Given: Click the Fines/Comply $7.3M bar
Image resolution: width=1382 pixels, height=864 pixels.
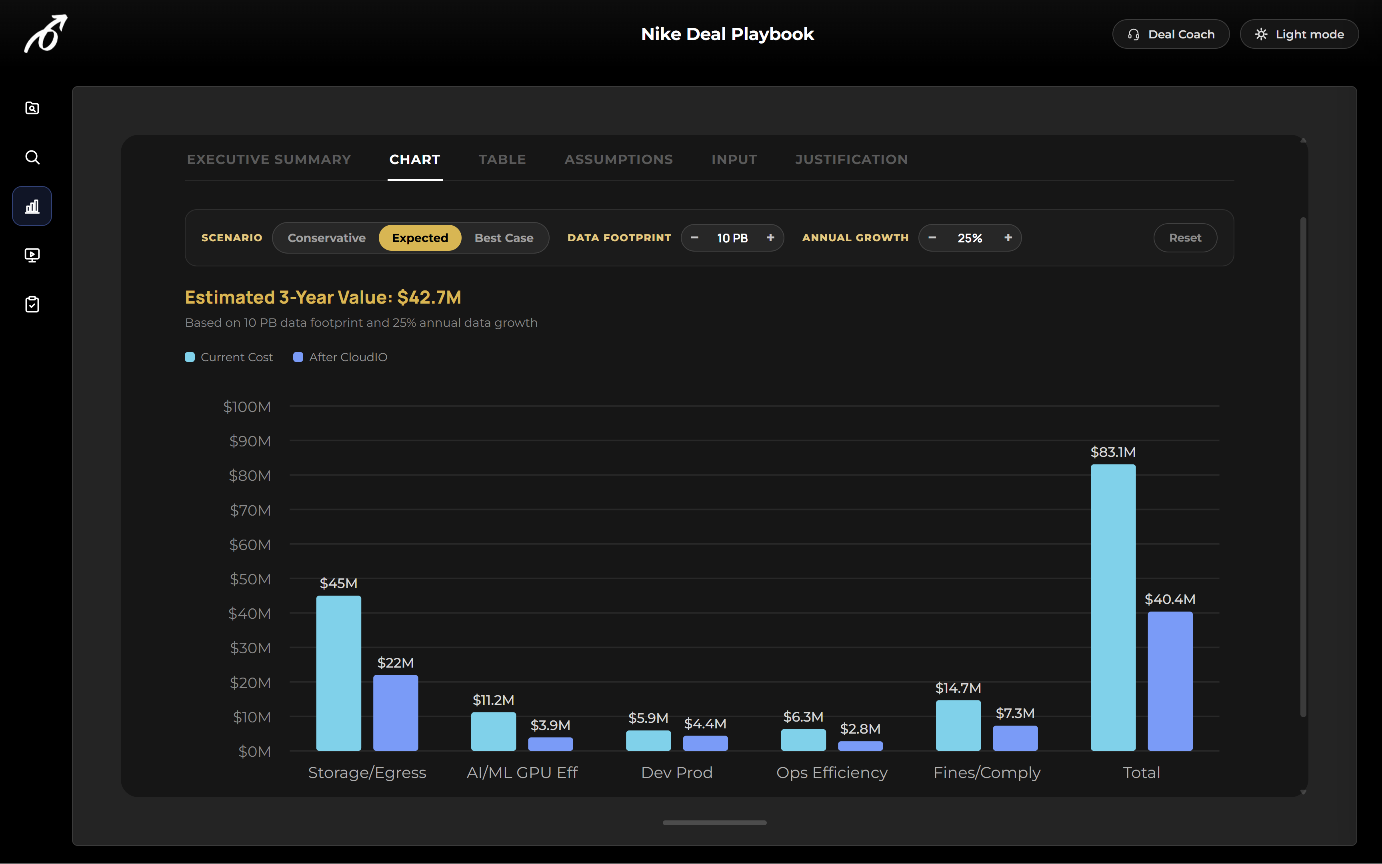Looking at the screenshot, I should pyautogui.click(x=1015, y=738).
